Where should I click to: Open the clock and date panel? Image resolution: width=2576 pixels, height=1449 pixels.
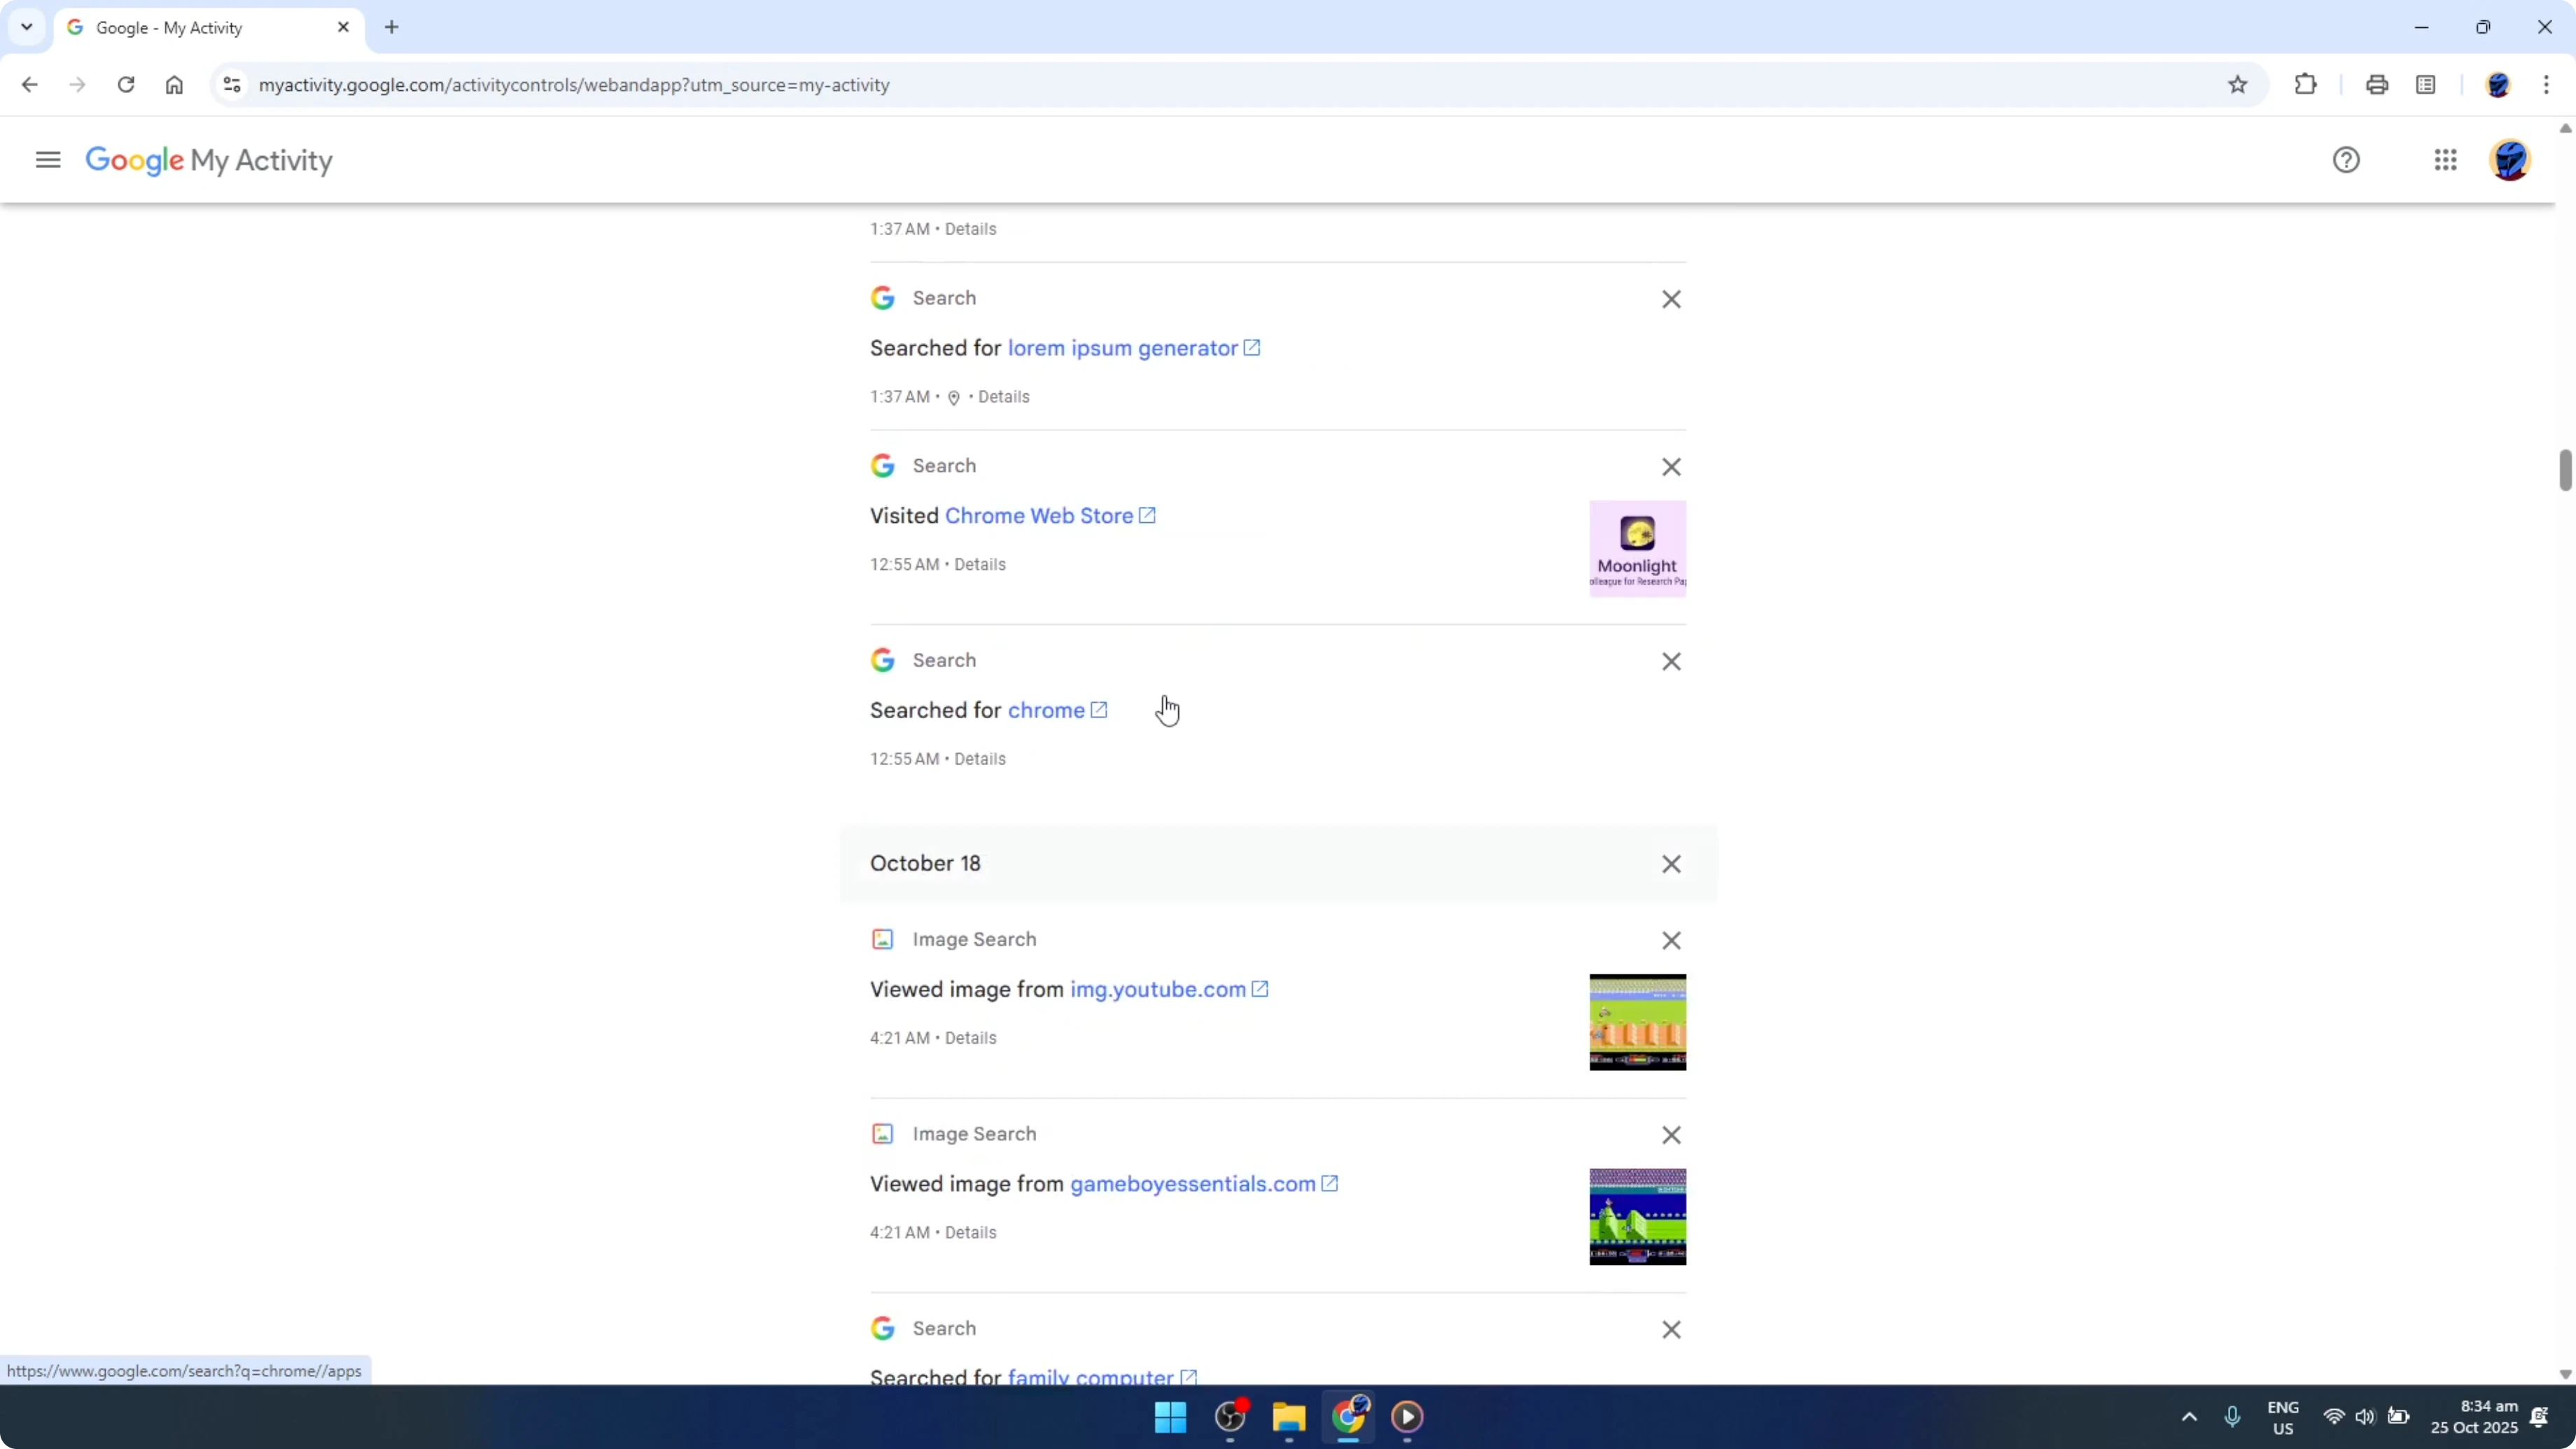pyautogui.click(x=2474, y=1417)
